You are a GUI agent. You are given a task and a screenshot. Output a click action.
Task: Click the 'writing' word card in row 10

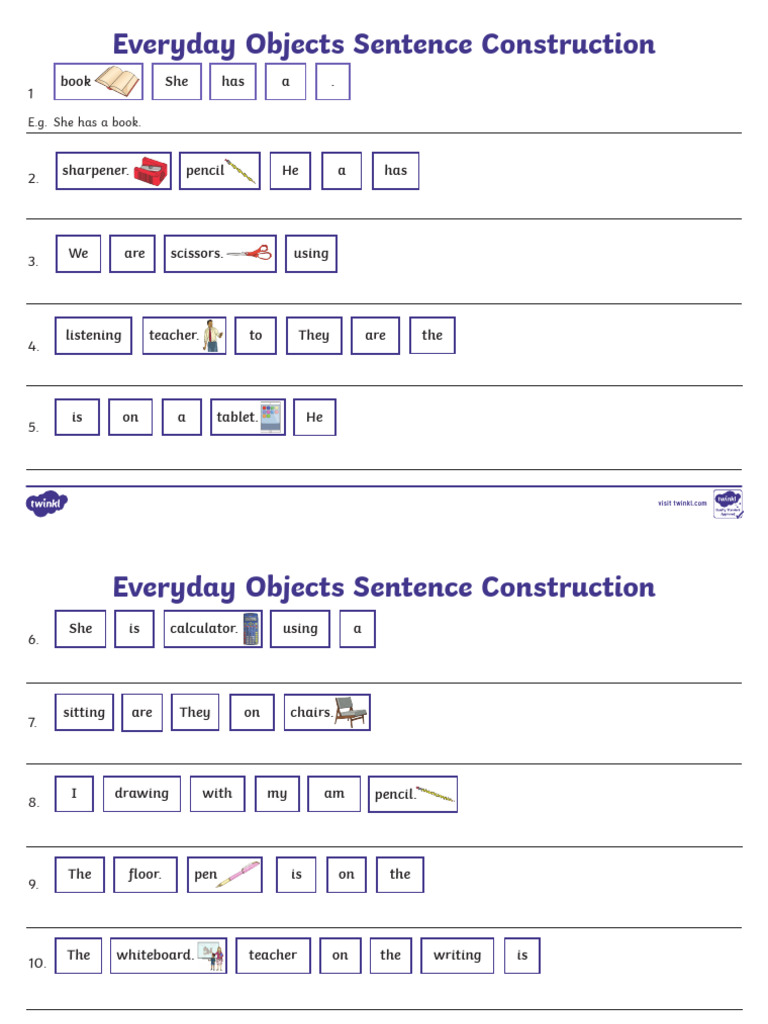coord(457,955)
